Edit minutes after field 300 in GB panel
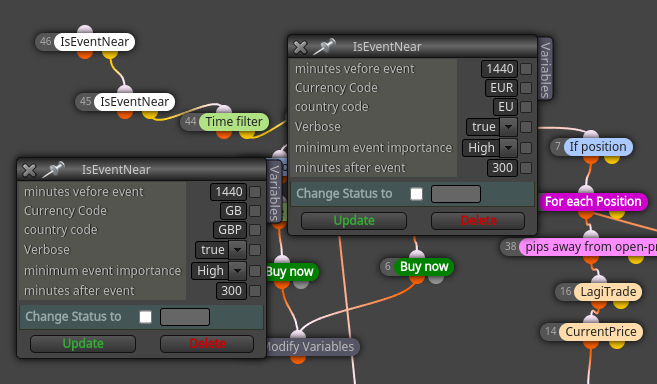The width and height of the screenshot is (657, 384). click(231, 291)
